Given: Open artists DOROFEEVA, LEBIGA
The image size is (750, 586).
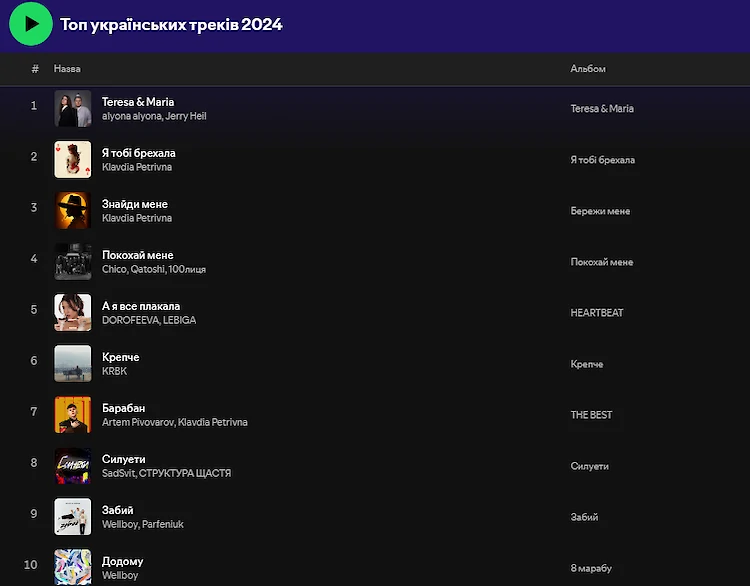Looking at the screenshot, I should (149, 320).
